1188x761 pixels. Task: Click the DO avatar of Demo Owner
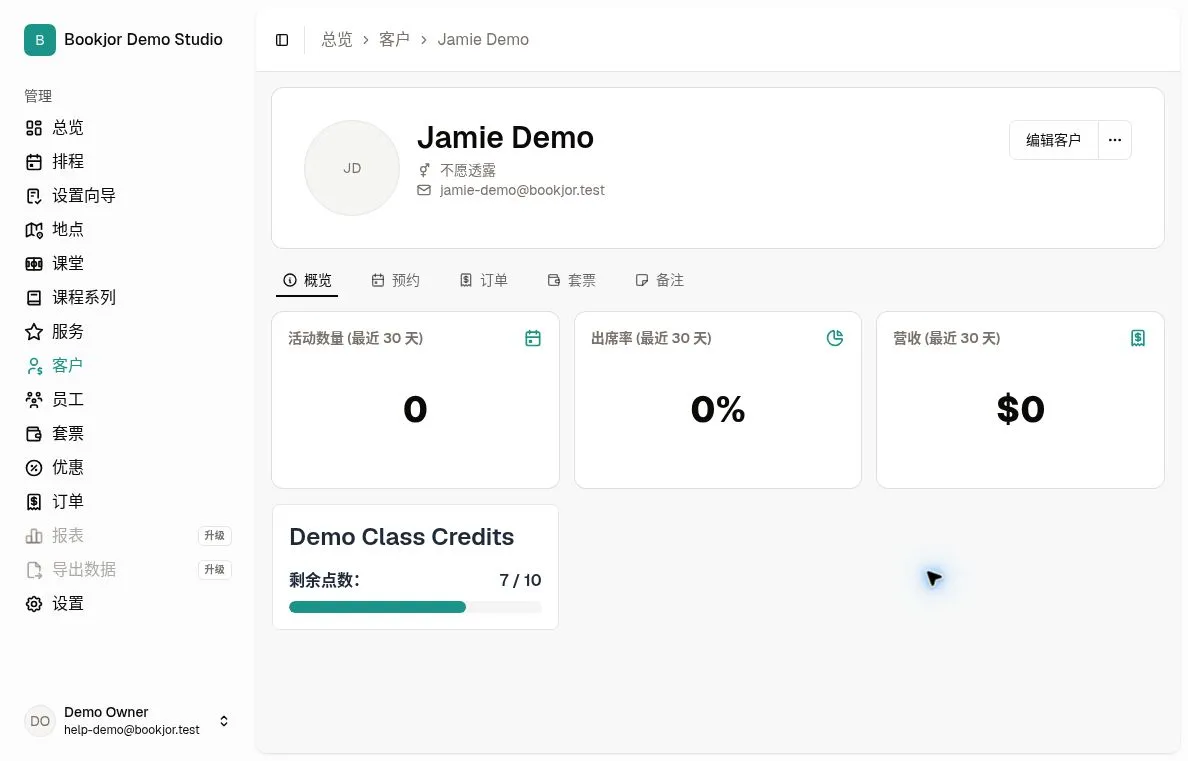pos(40,721)
